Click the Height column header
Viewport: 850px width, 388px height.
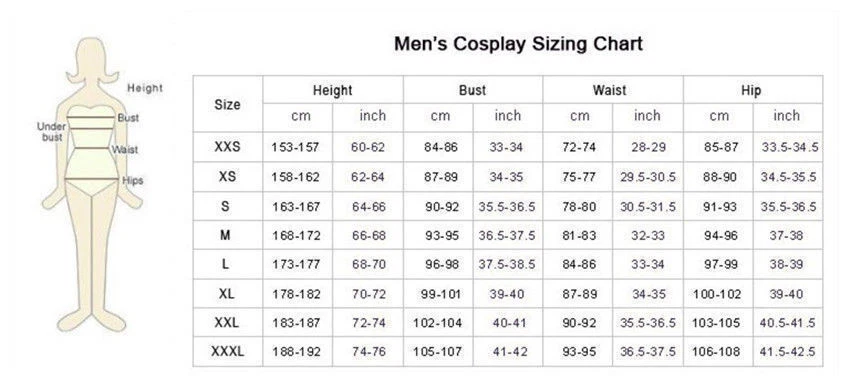click(332, 90)
